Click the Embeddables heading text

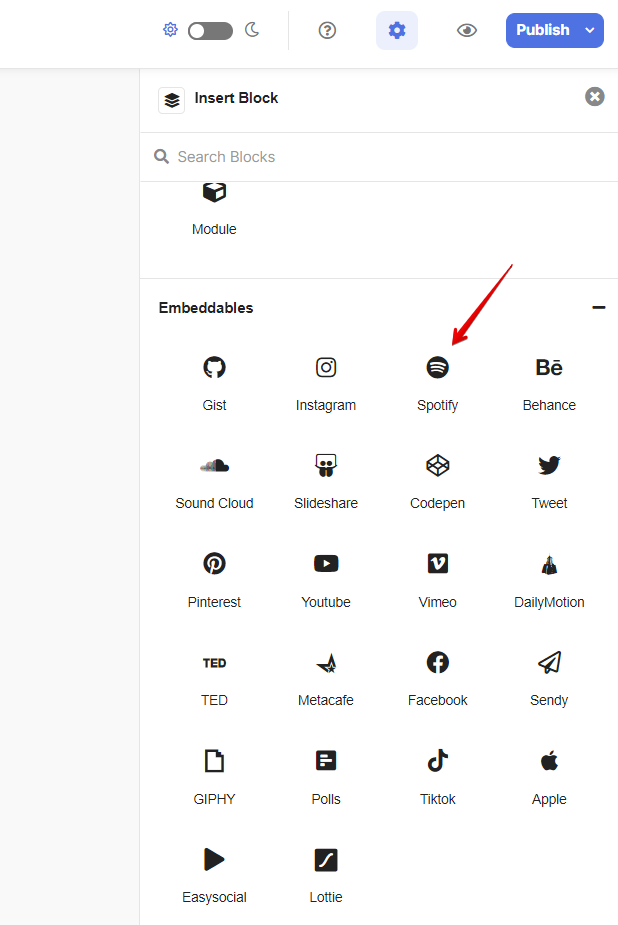[x=206, y=308]
